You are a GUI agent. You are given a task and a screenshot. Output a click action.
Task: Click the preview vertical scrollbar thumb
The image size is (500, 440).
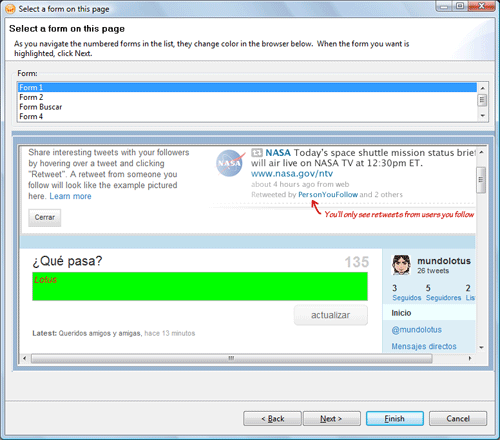[481, 180]
